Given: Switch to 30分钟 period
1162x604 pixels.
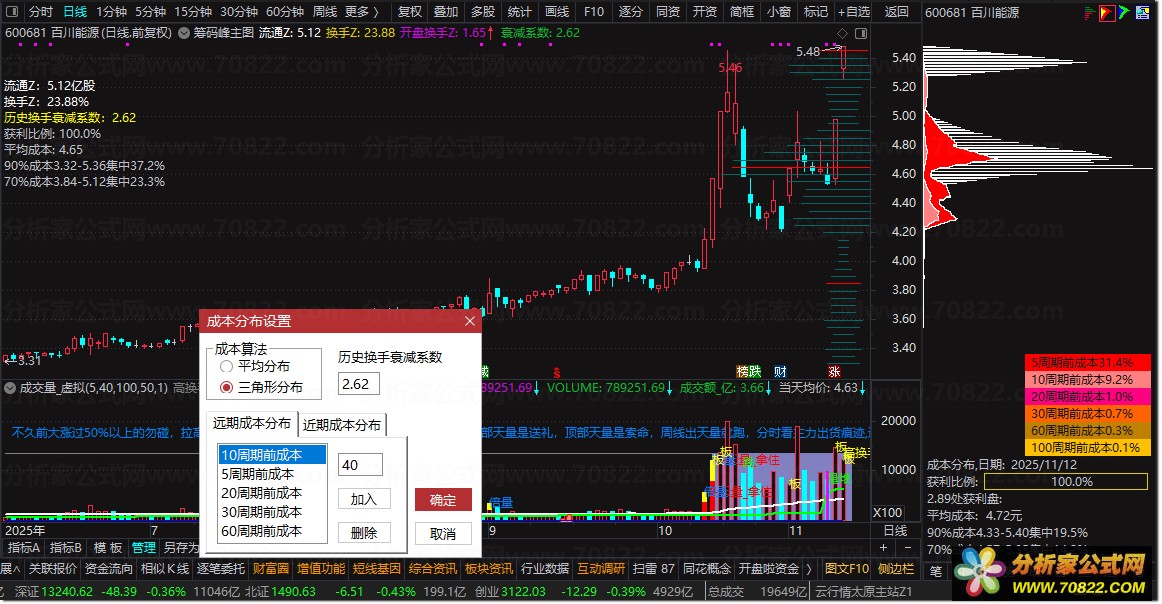Looking at the screenshot, I should pyautogui.click(x=239, y=12).
